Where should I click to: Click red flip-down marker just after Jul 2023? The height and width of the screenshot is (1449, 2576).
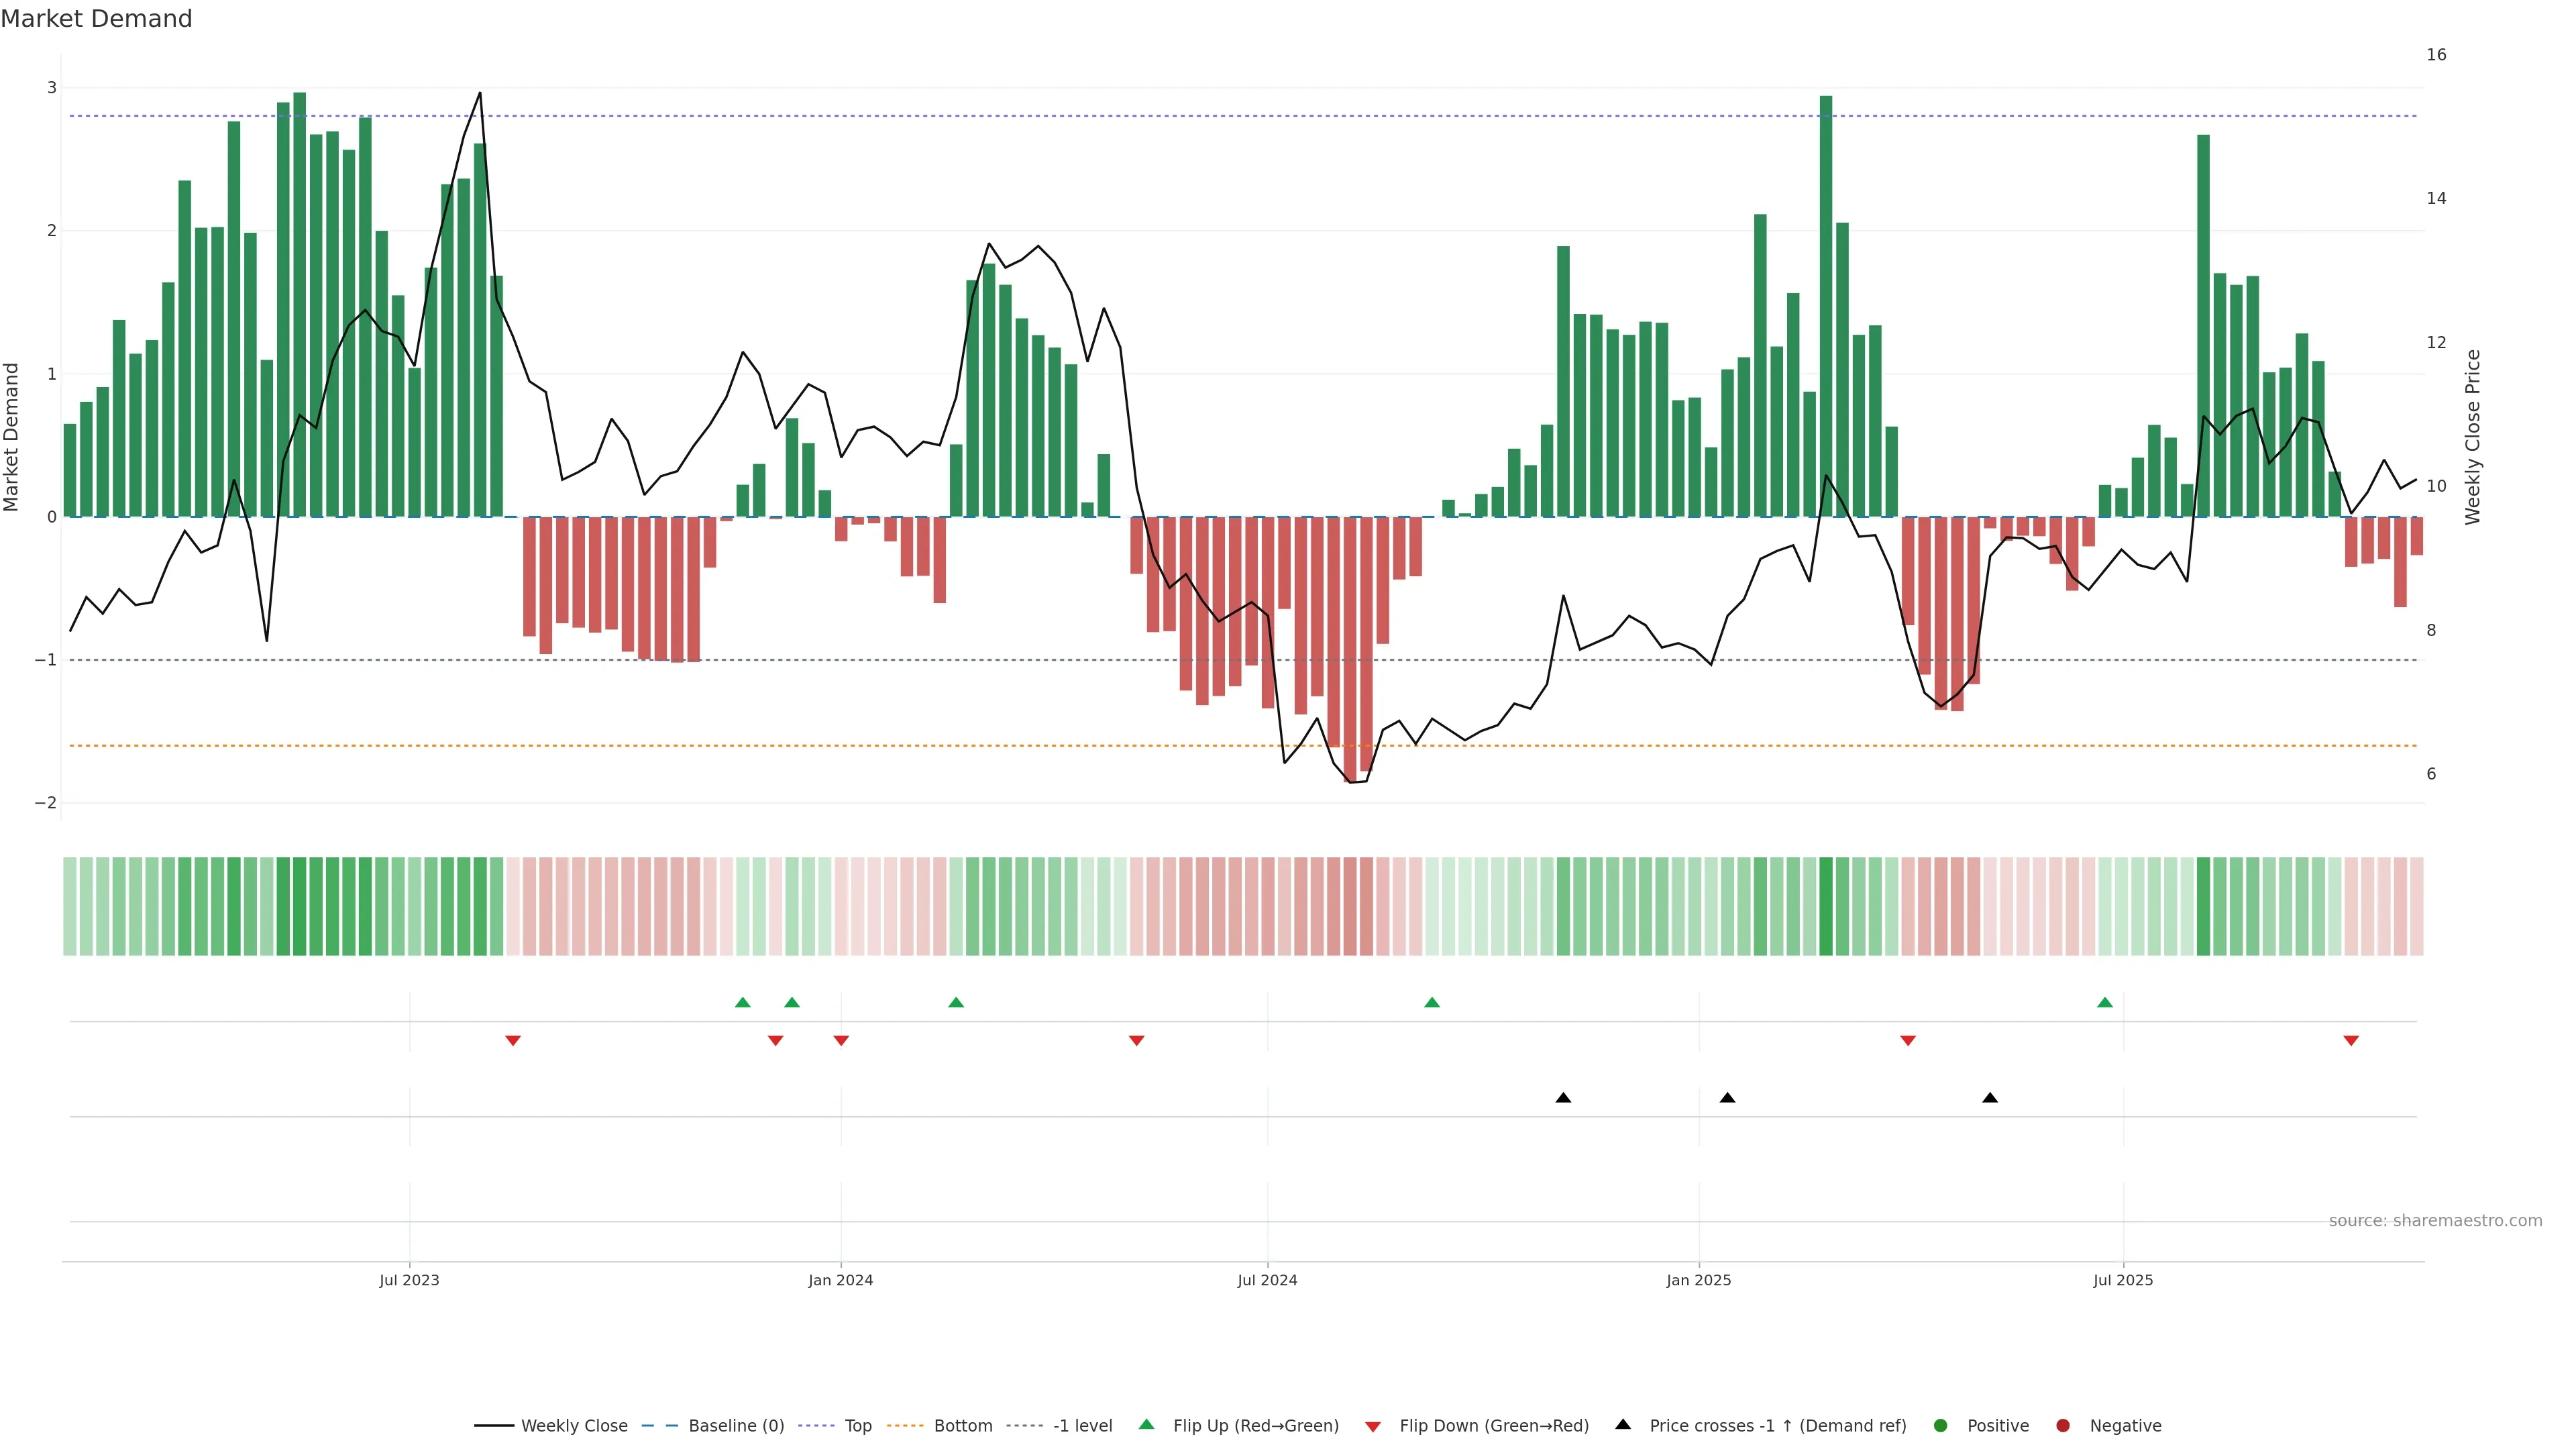513,1040
